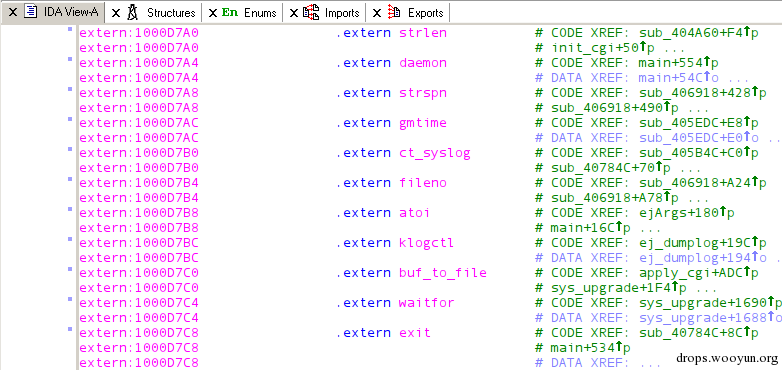Click address extern:1000D7A0 on strlen line
Image resolution: width=782 pixels, height=370 pixels.
pyautogui.click(x=139, y=33)
